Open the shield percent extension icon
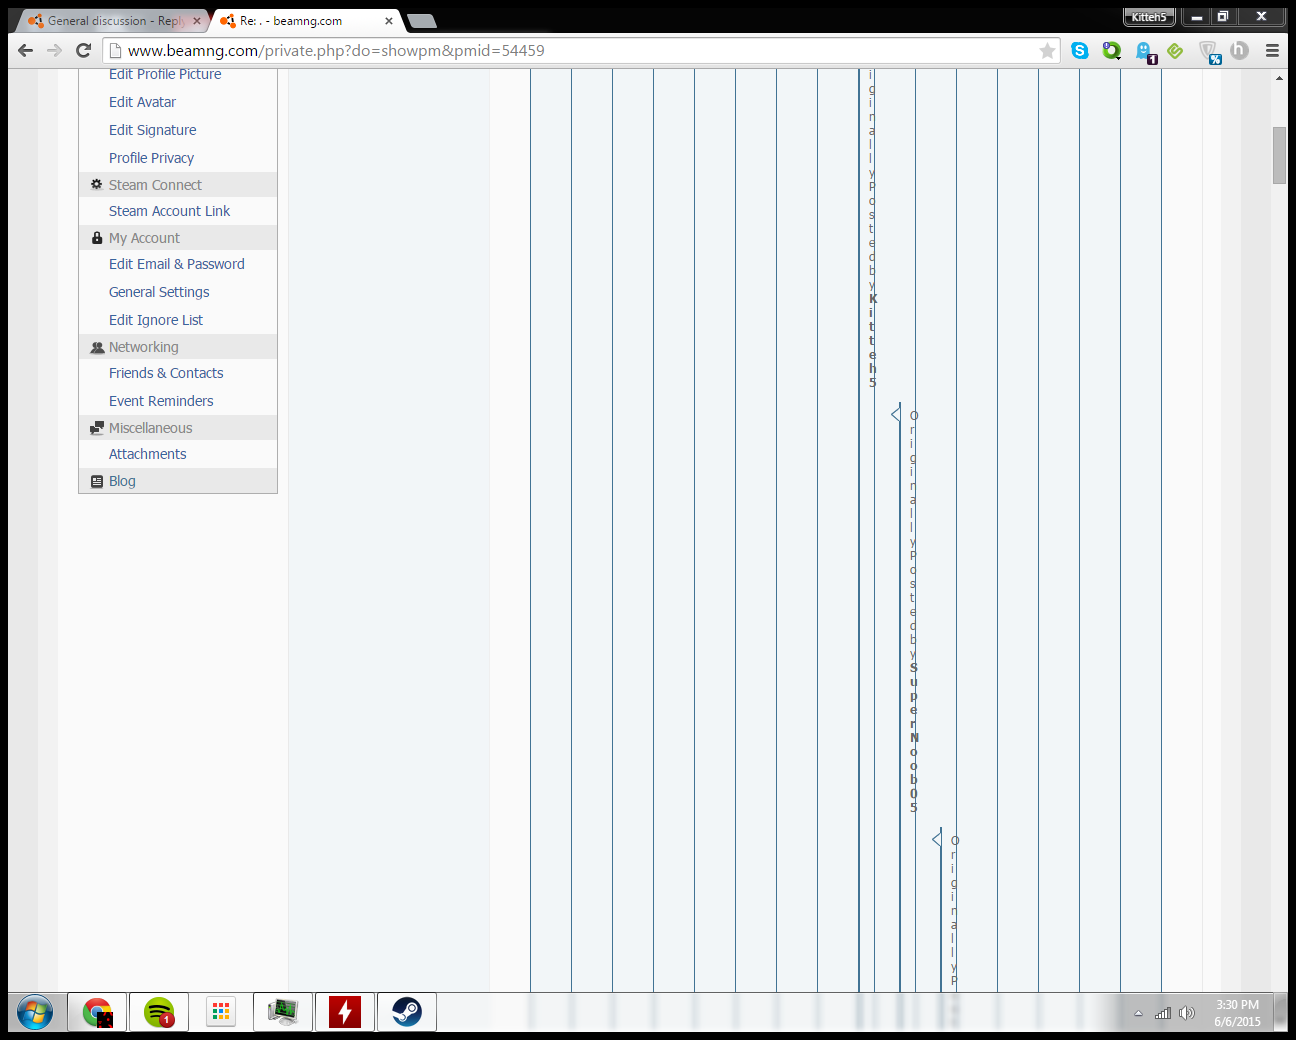Image resolution: width=1296 pixels, height=1040 pixels. tap(1209, 52)
